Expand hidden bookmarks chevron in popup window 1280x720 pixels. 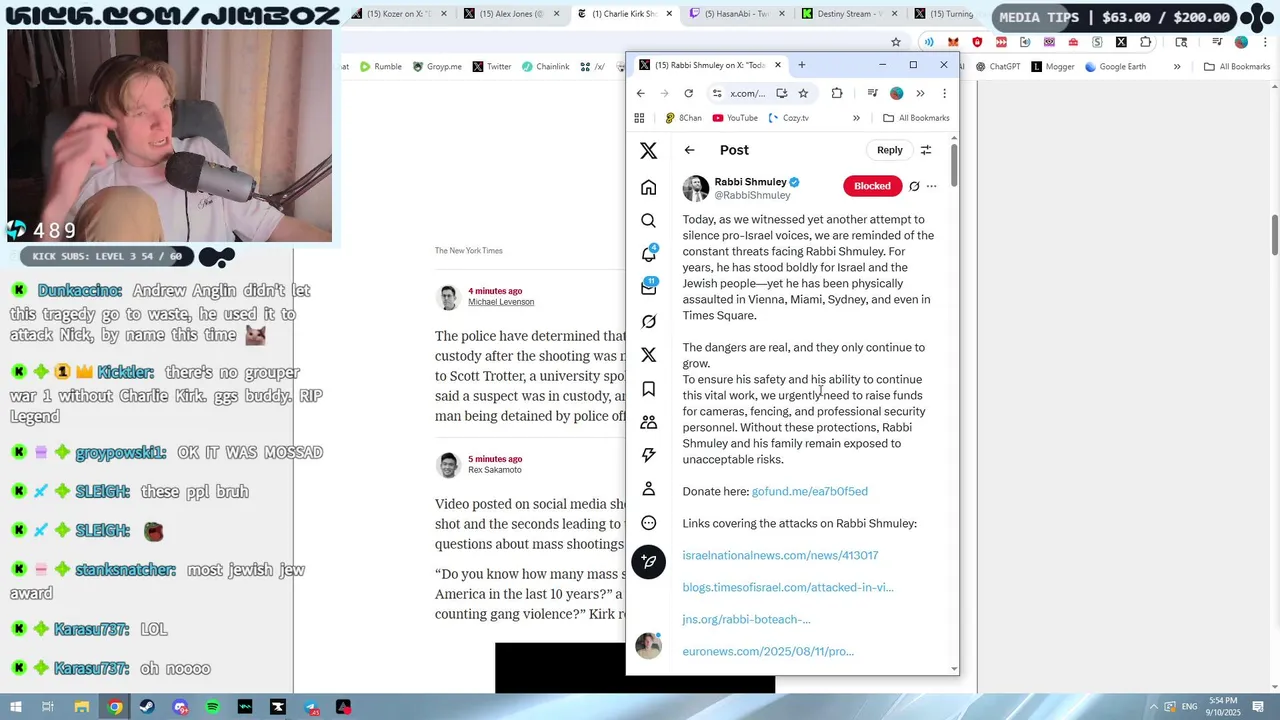856,118
